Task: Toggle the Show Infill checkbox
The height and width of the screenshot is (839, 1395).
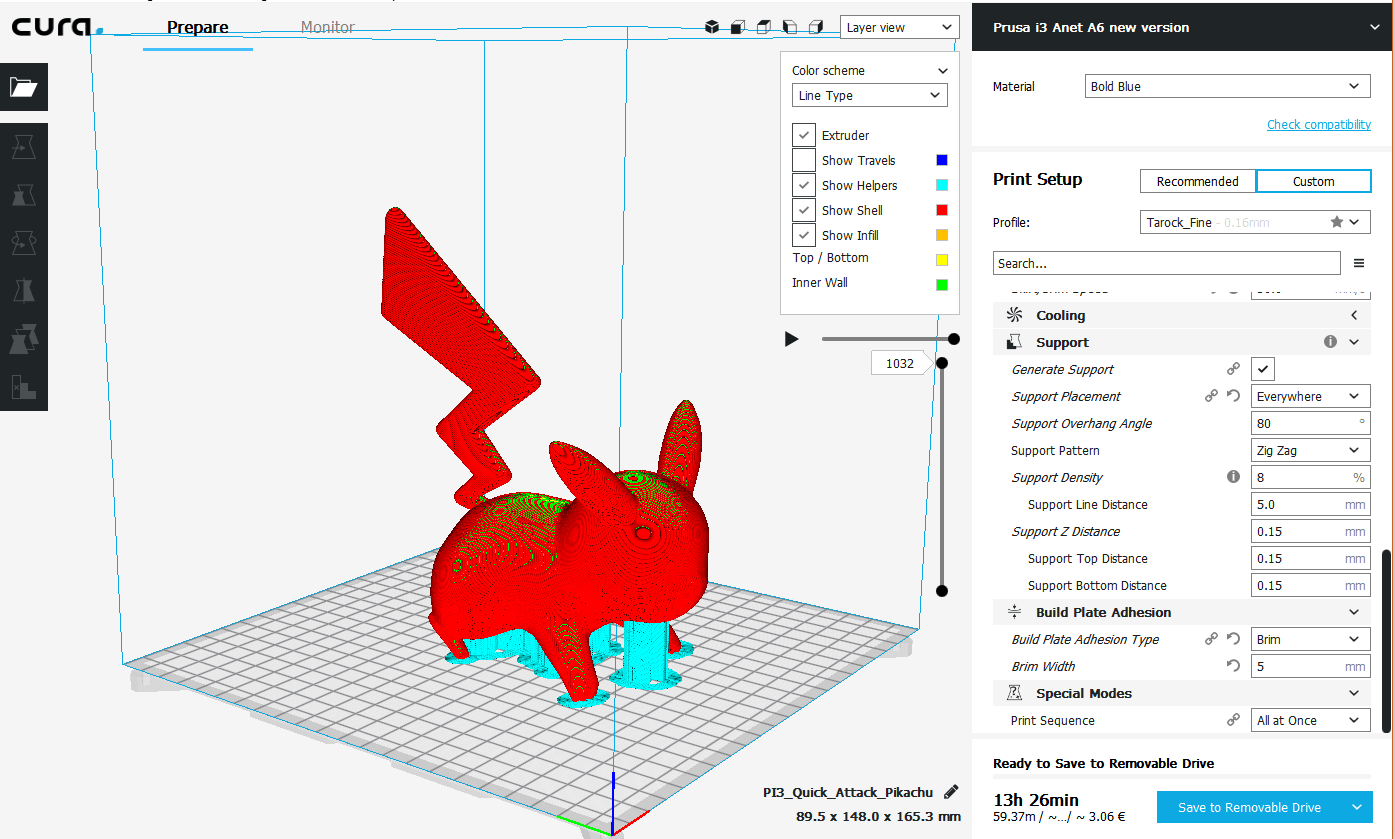Action: click(804, 235)
